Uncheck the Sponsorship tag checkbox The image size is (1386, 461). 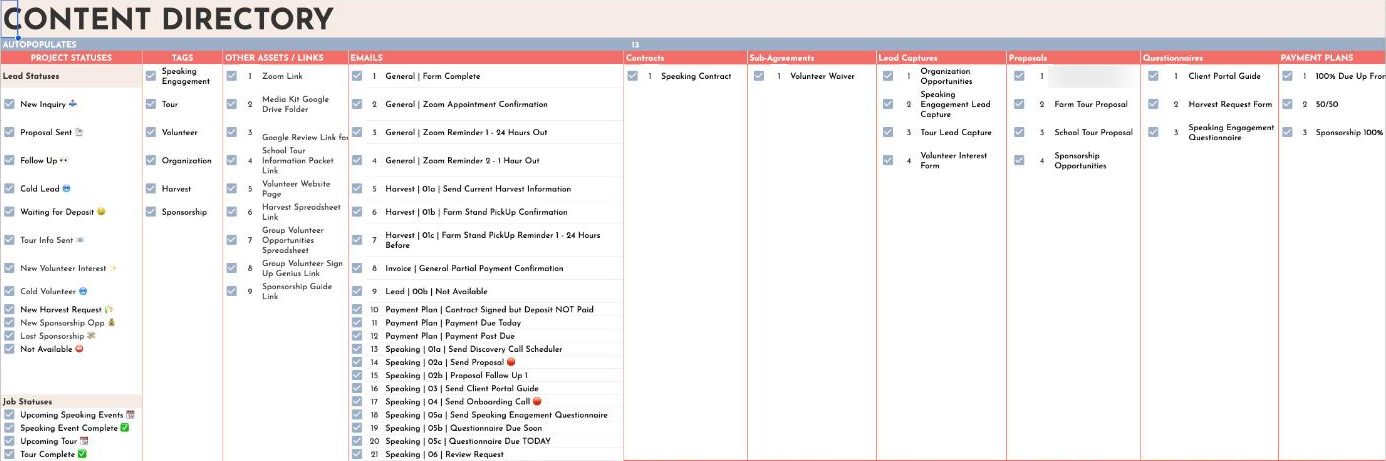click(151, 212)
